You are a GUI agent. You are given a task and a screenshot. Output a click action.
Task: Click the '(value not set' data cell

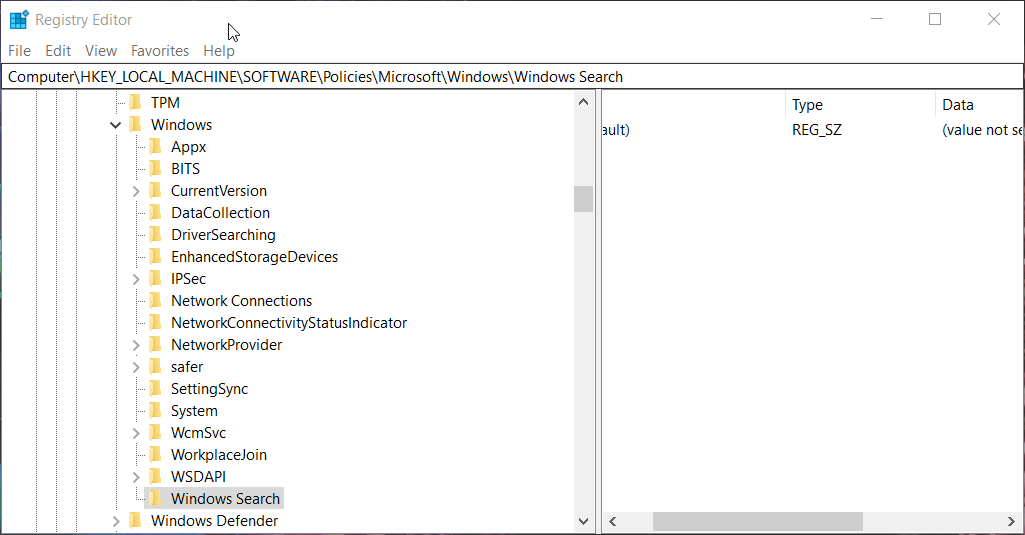pyautogui.click(x=981, y=129)
